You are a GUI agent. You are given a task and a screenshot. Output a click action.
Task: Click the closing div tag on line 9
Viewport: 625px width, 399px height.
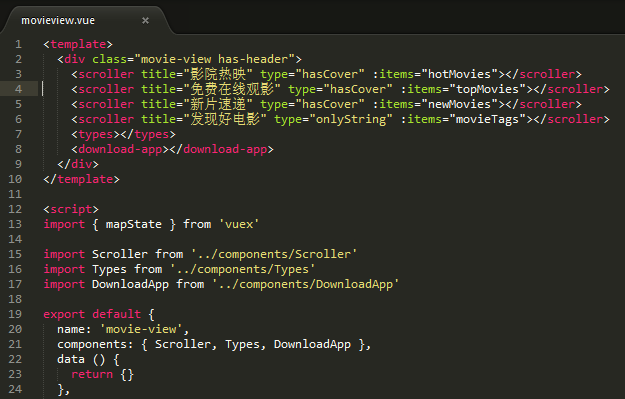coord(78,164)
